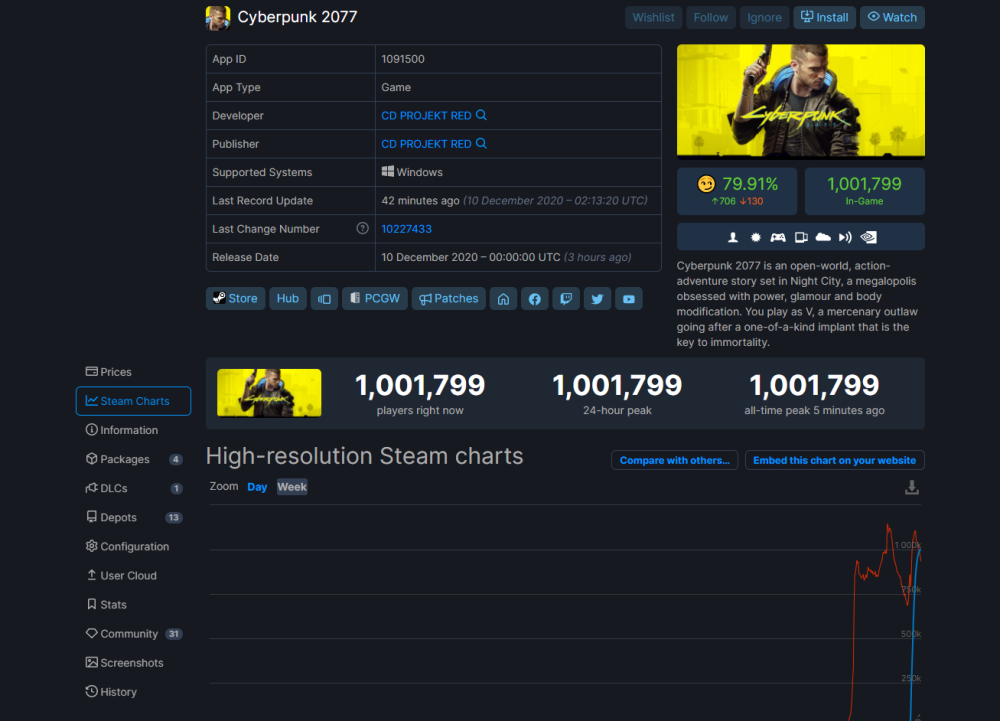Click Embed this chart on your website
1000x721 pixels.
835,460
